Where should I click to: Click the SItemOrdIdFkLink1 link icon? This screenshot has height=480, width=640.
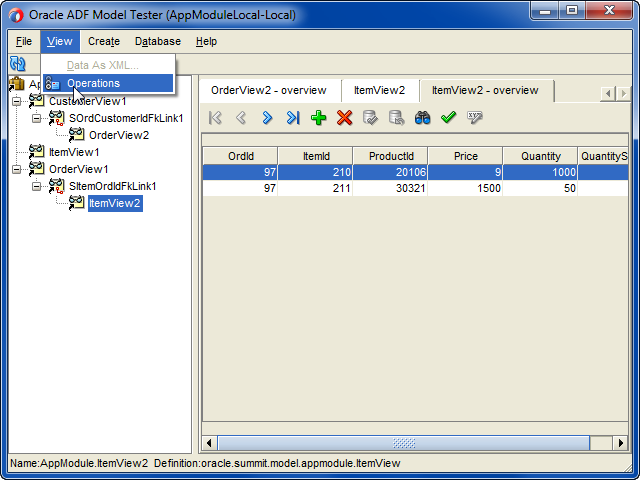pos(56,186)
